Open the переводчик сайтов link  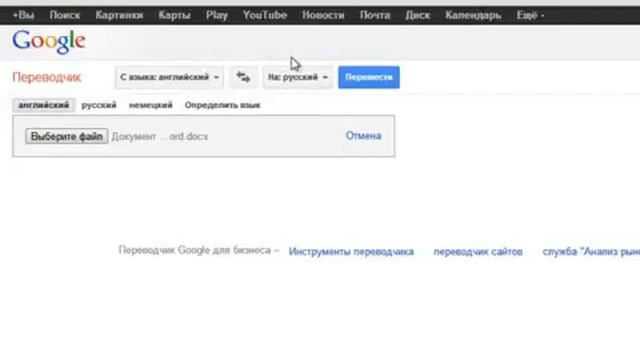pyautogui.click(x=478, y=251)
